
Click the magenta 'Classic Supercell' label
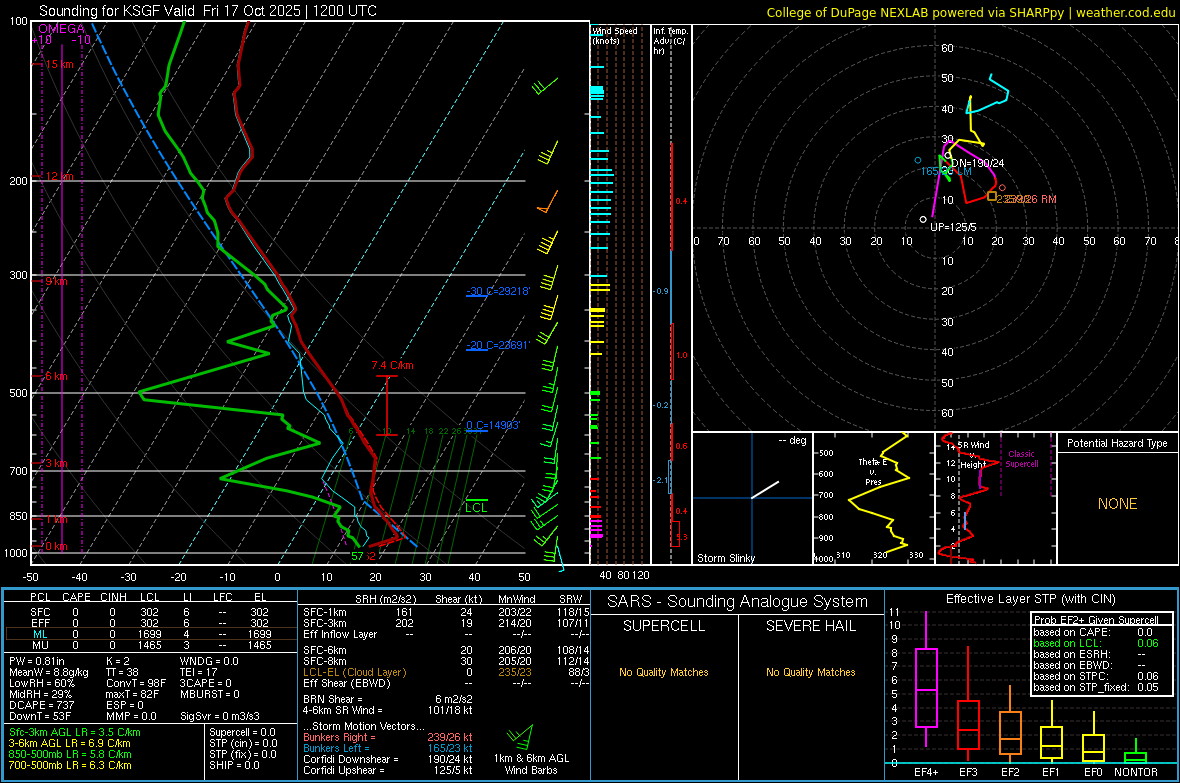[x=1022, y=459]
